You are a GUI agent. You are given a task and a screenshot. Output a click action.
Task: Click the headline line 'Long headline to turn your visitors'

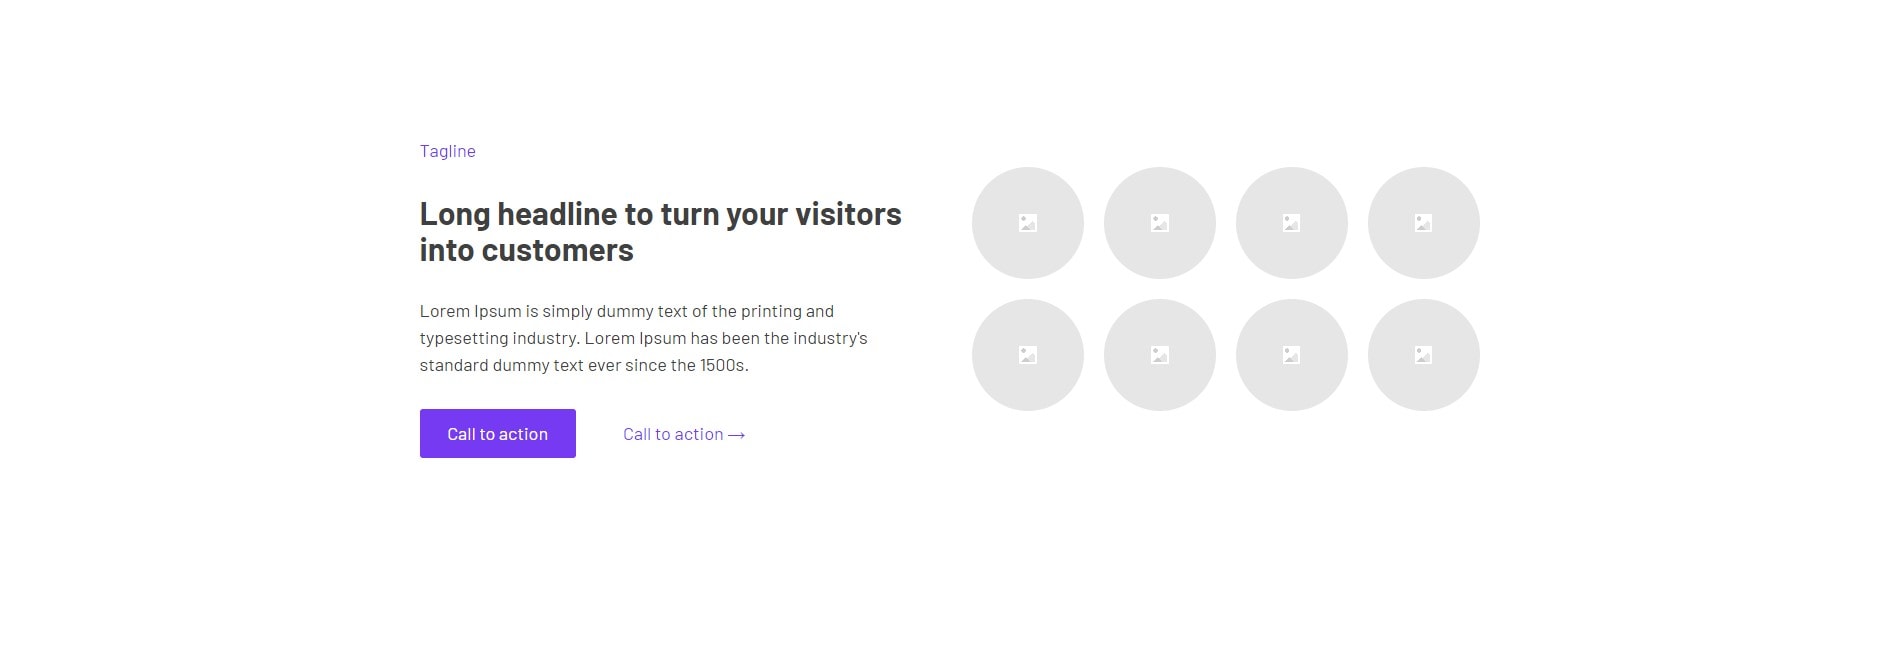click(660, 214)
